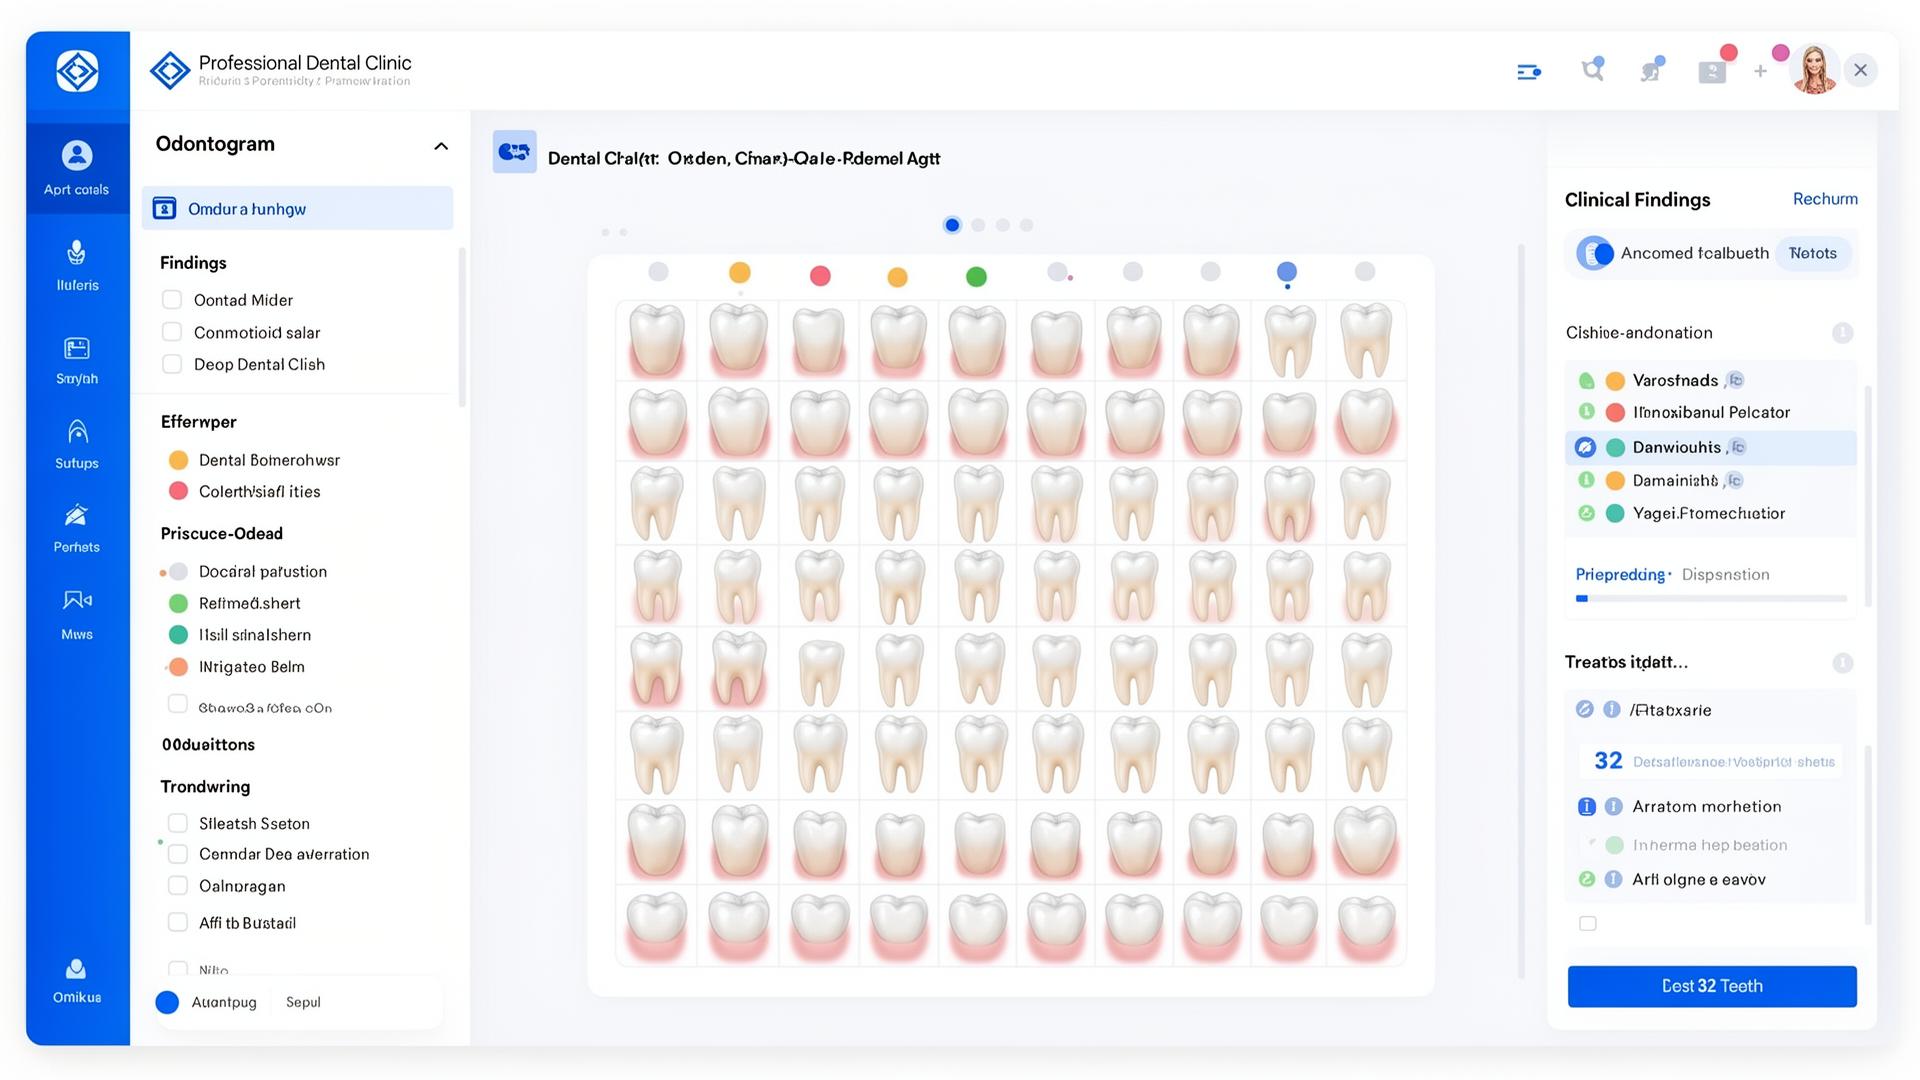Click the plus icon in the header
This screenshot has width=1920, height=1080.
pos(1760,71)
